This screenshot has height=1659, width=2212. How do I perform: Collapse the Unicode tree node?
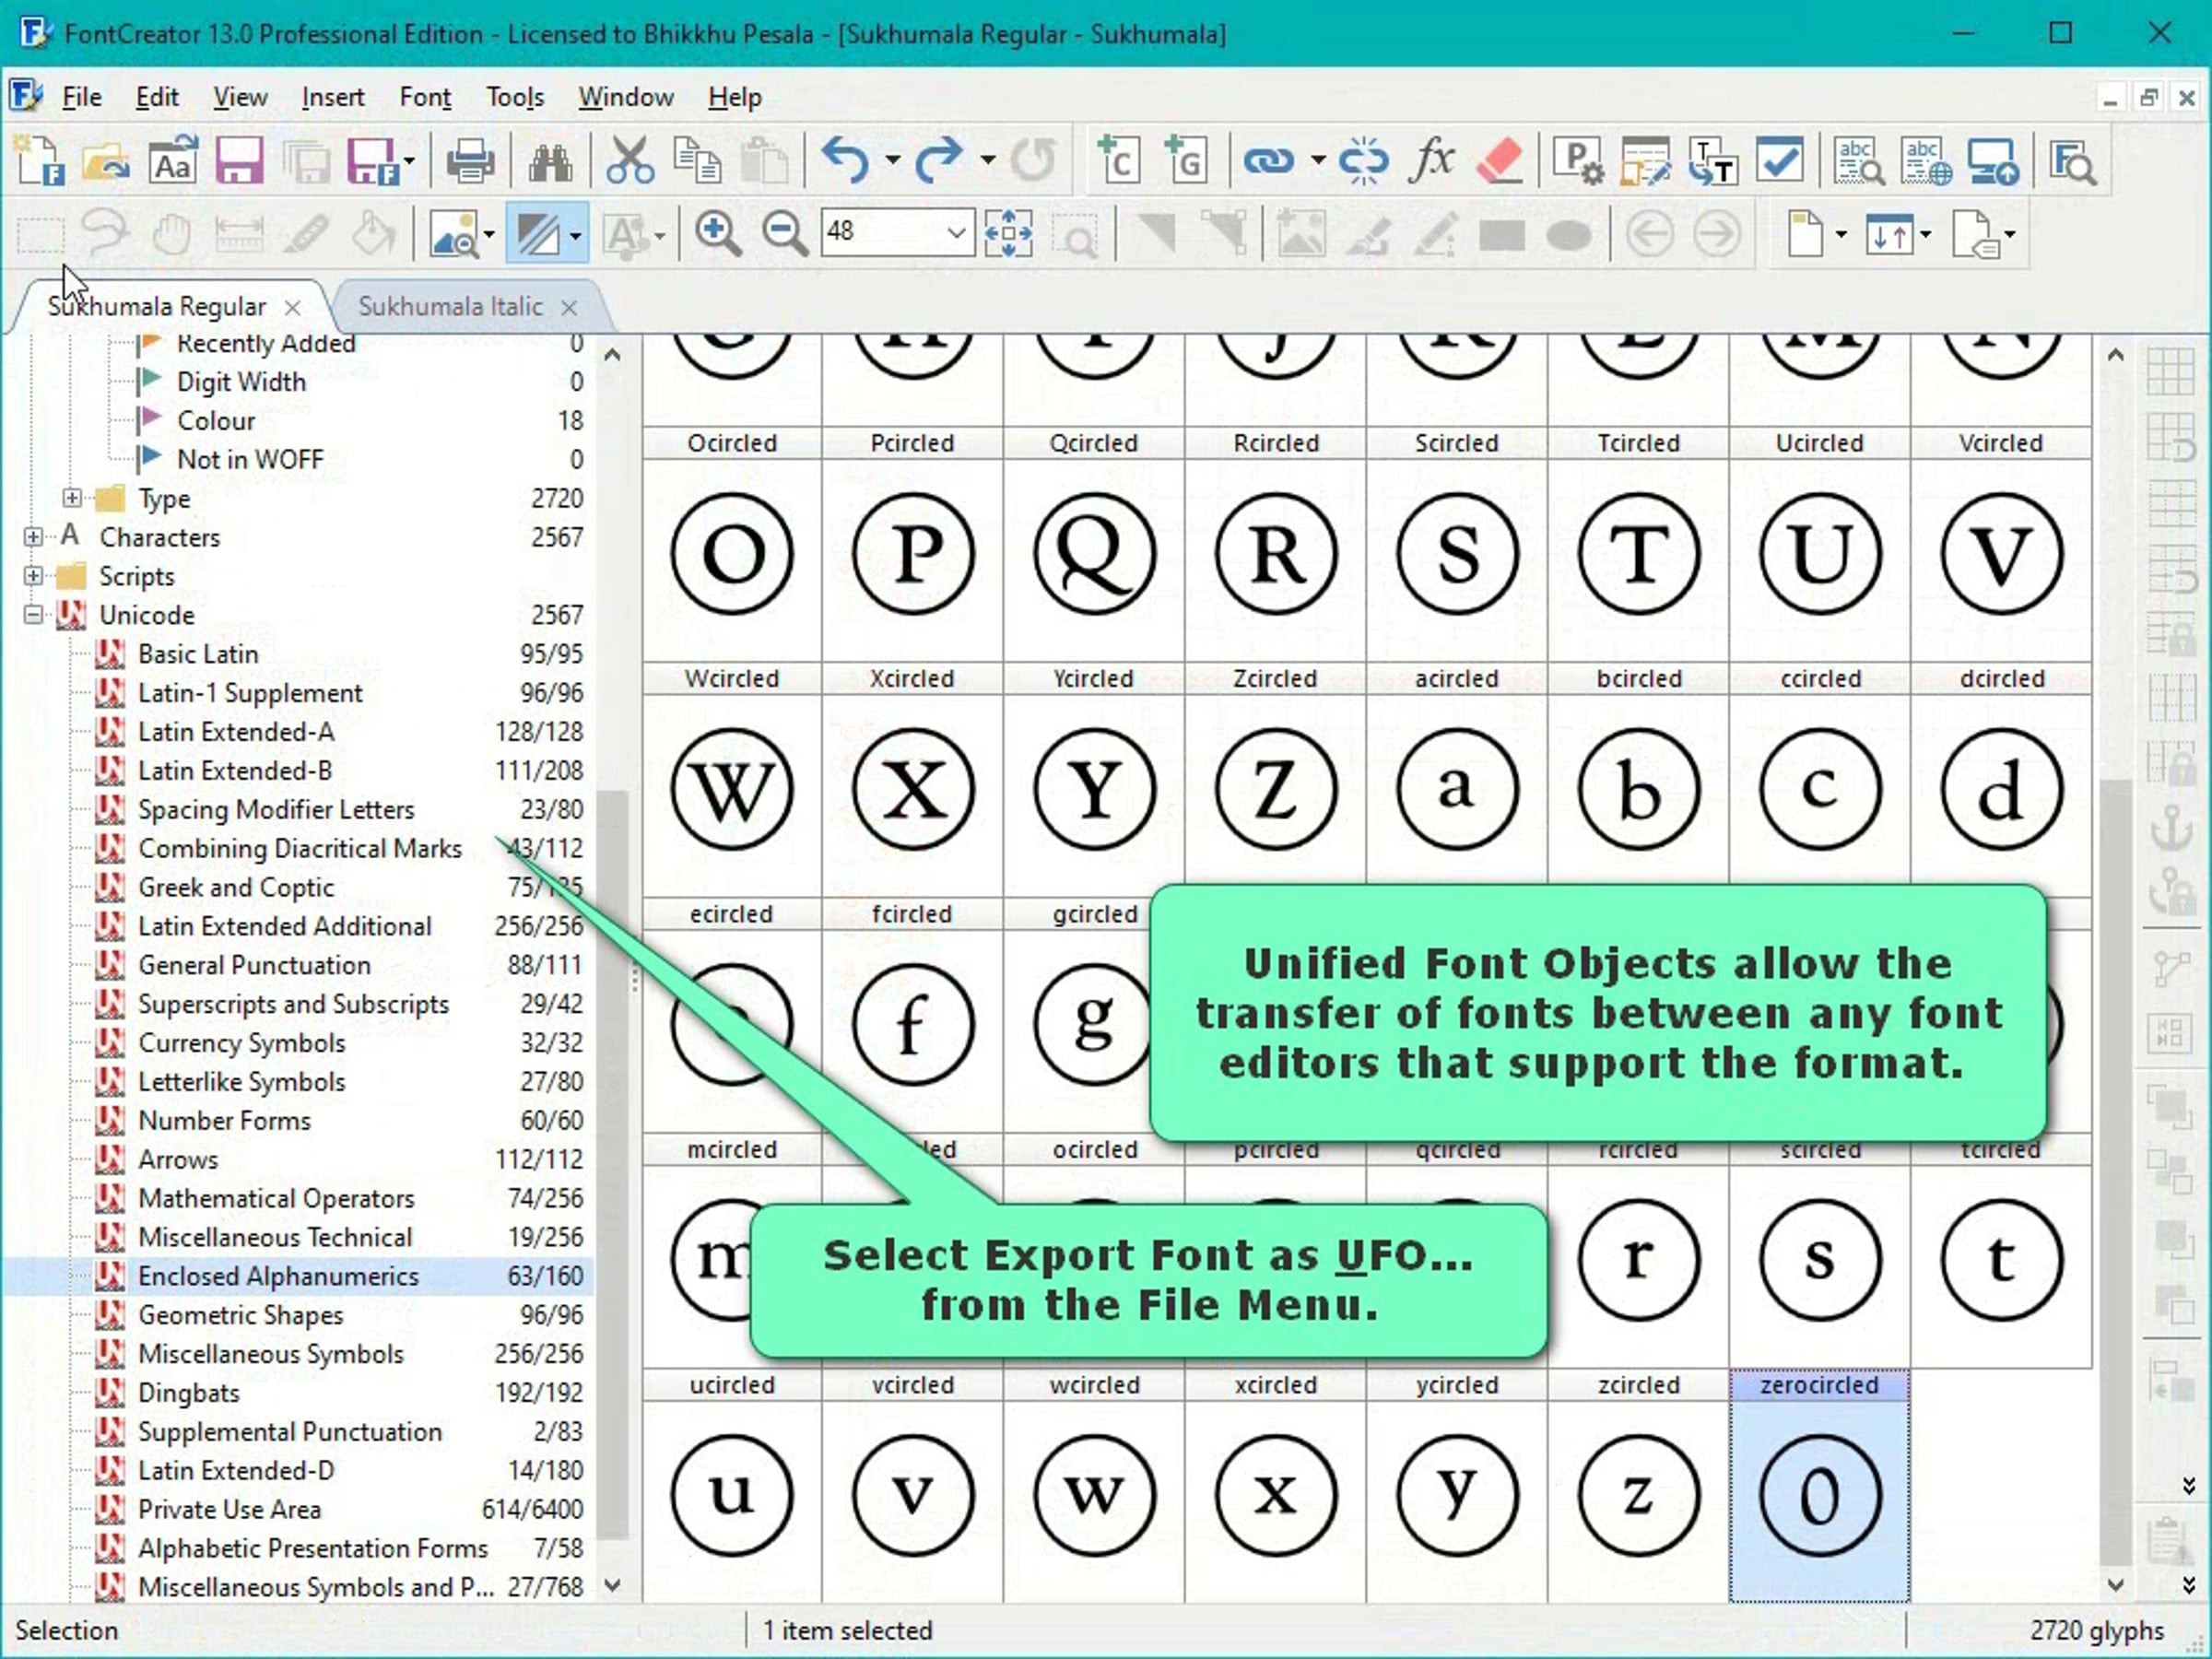tap(33, 615)
